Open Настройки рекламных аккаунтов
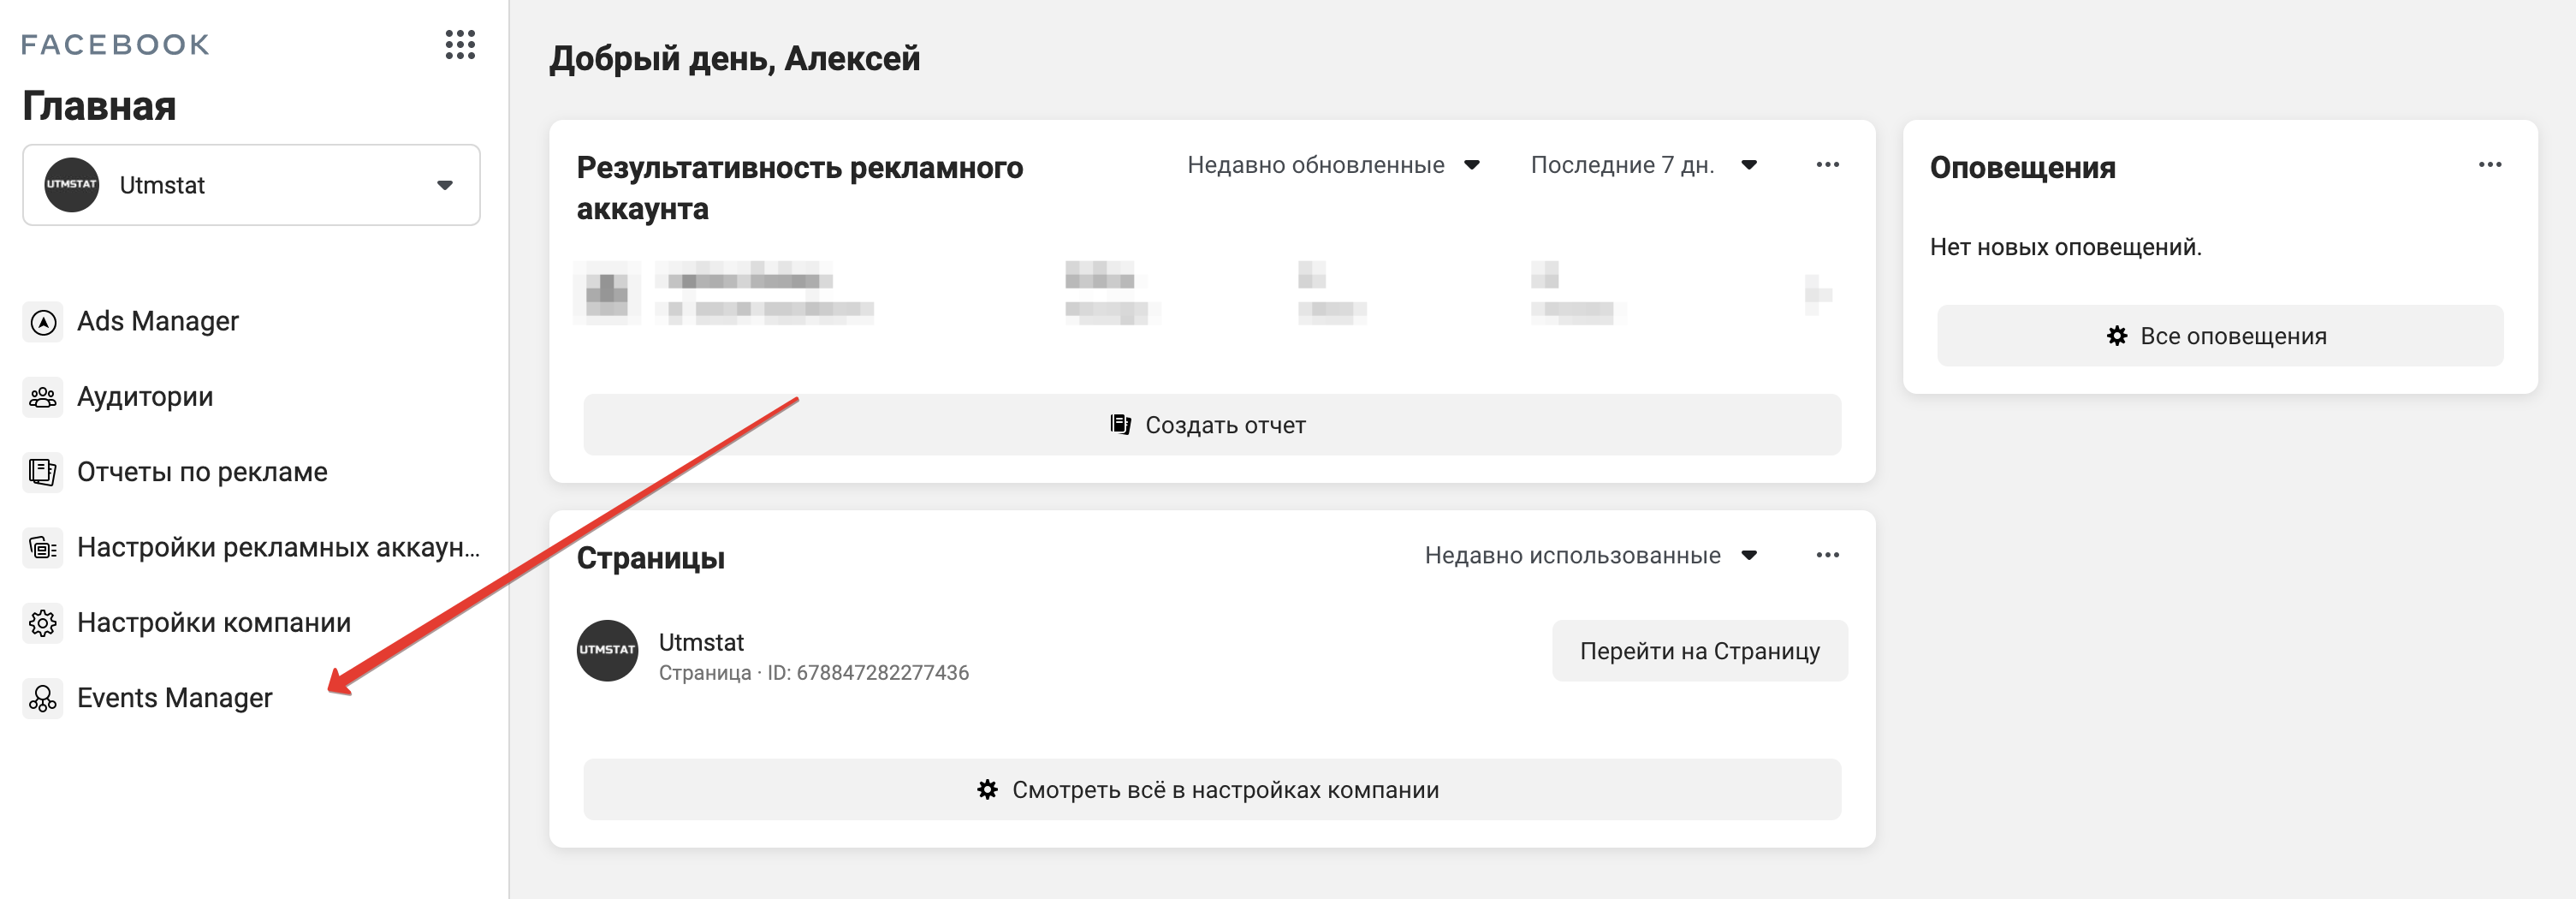The image size is (2576, 899). click(x=278, y=547)
